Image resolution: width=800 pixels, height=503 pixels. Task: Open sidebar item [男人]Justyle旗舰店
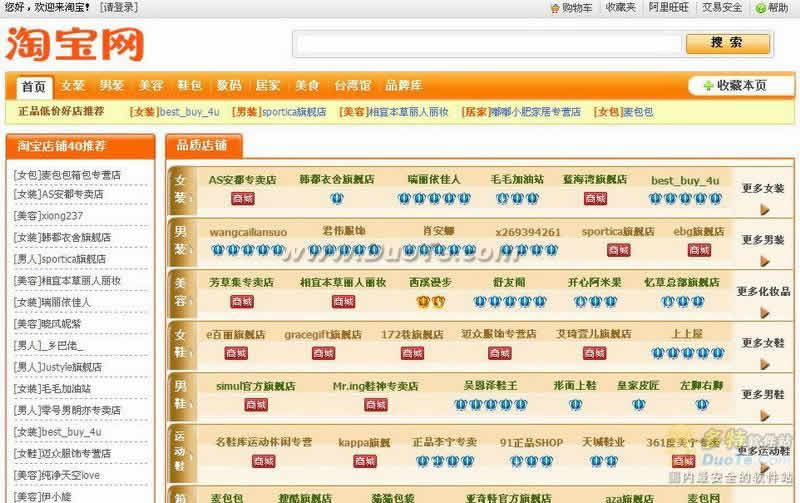[x=58, y=367]
